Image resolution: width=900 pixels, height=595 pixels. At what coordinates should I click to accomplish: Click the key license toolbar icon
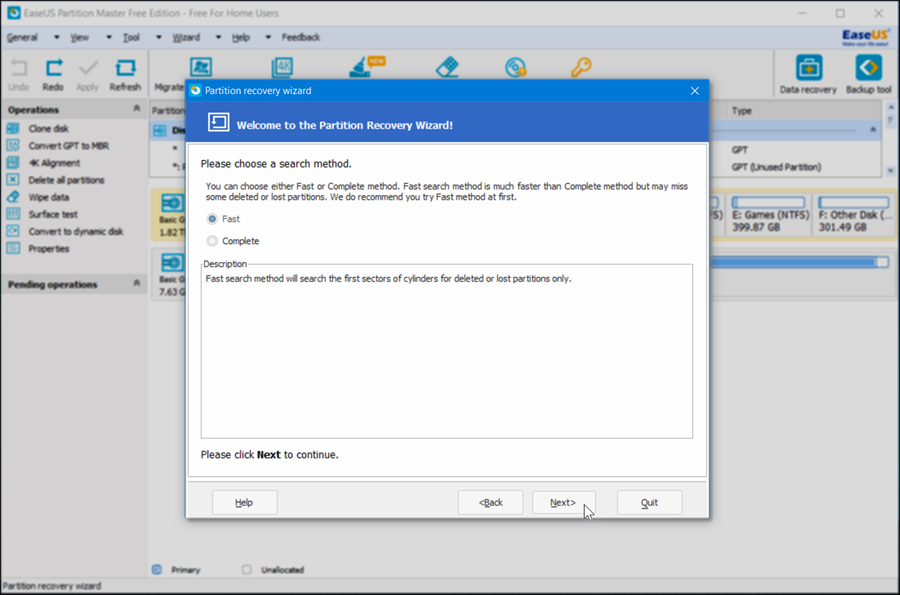coord(581,67)
